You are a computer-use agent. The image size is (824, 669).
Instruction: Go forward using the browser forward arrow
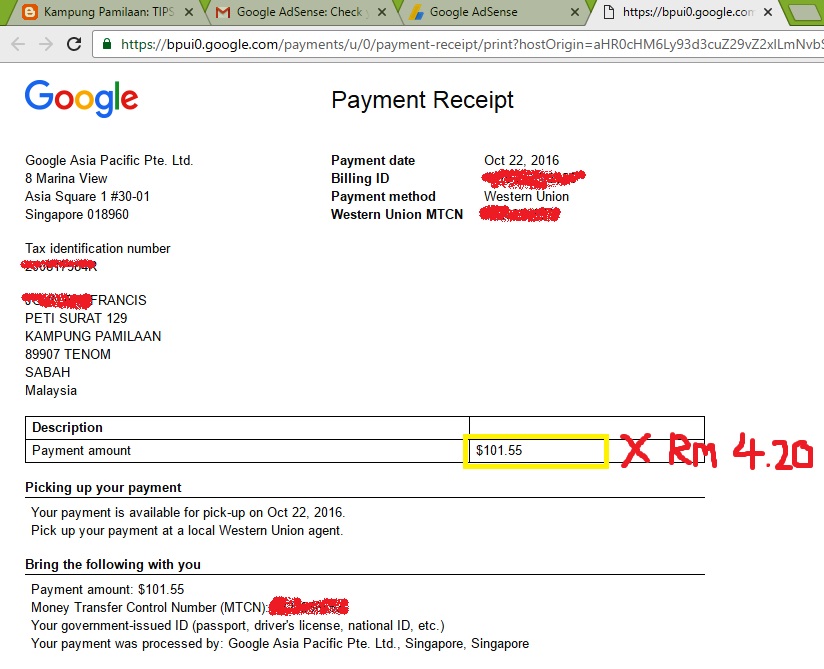[x=46, y=44]
